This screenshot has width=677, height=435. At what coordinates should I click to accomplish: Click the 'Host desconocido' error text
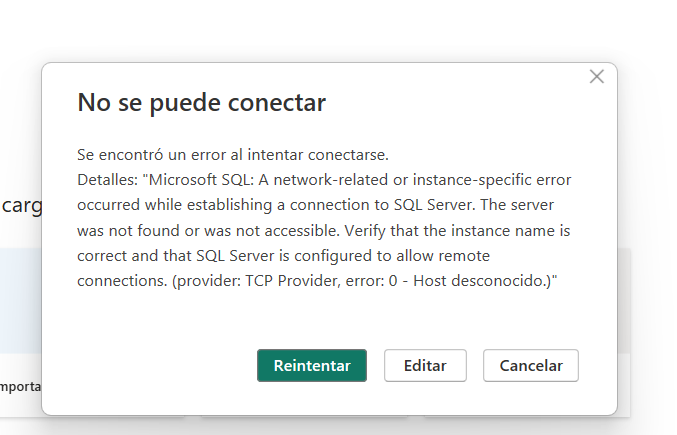[489, 281]
